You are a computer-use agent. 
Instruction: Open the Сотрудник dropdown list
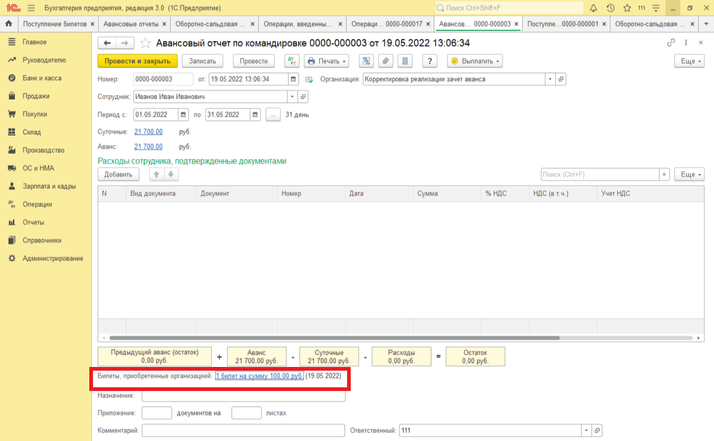292,97
